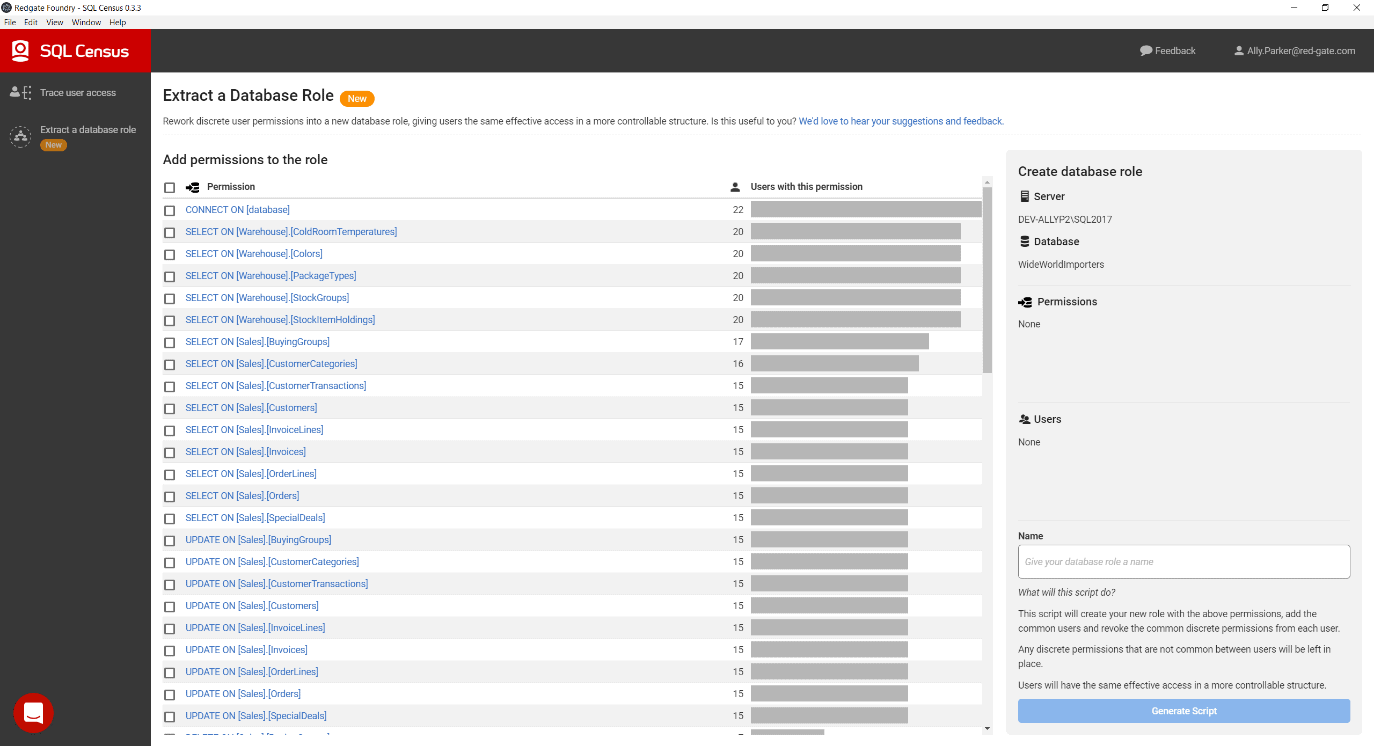This screenshot has width=1374, height=746.
Task: Open UPDATE ON [Sales].[CustomerTransactions] link
Action: tap(277, 584)
